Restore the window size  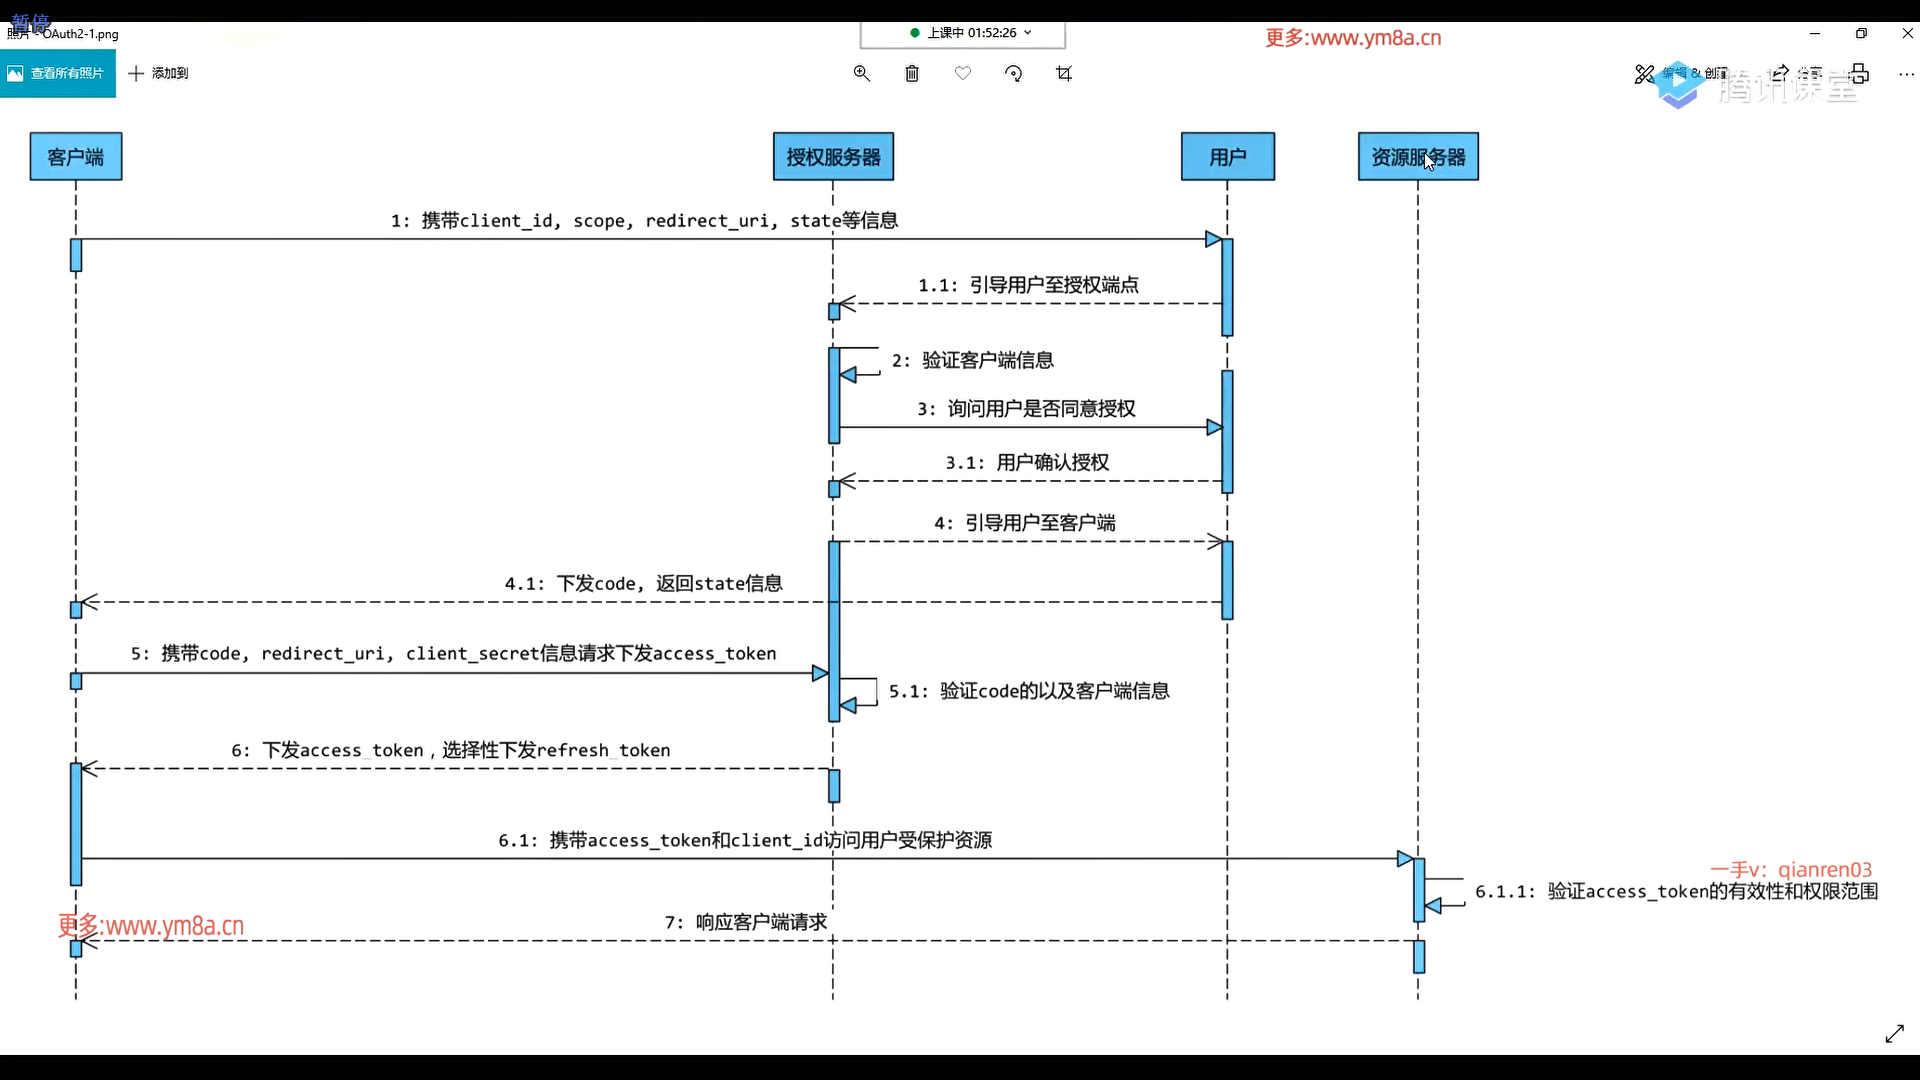1861,33
